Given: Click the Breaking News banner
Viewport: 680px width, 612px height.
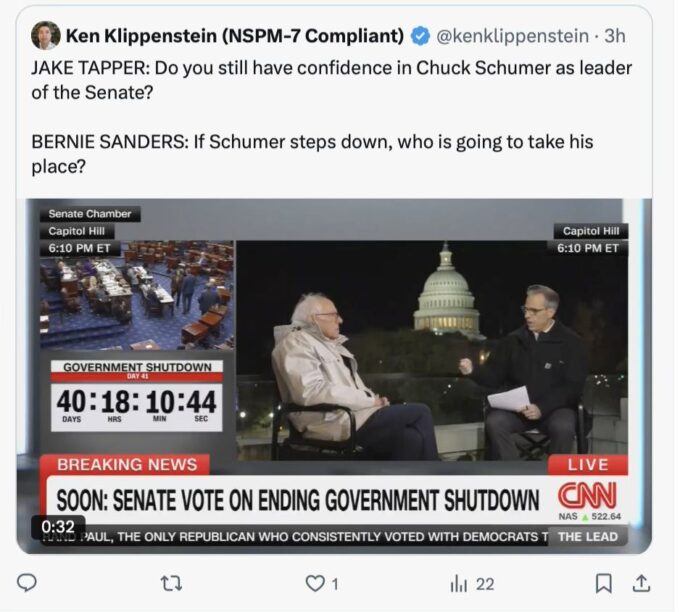Looking at the screenshot, I should pyautogui.click(x=126, y=464).
